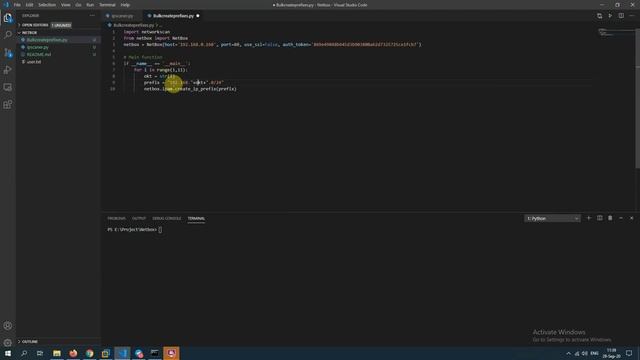Open Explorer's more actions ellipsis
The height and width of the screenshot is (360, 640).
pyautogui.click(x=92, y=16)
